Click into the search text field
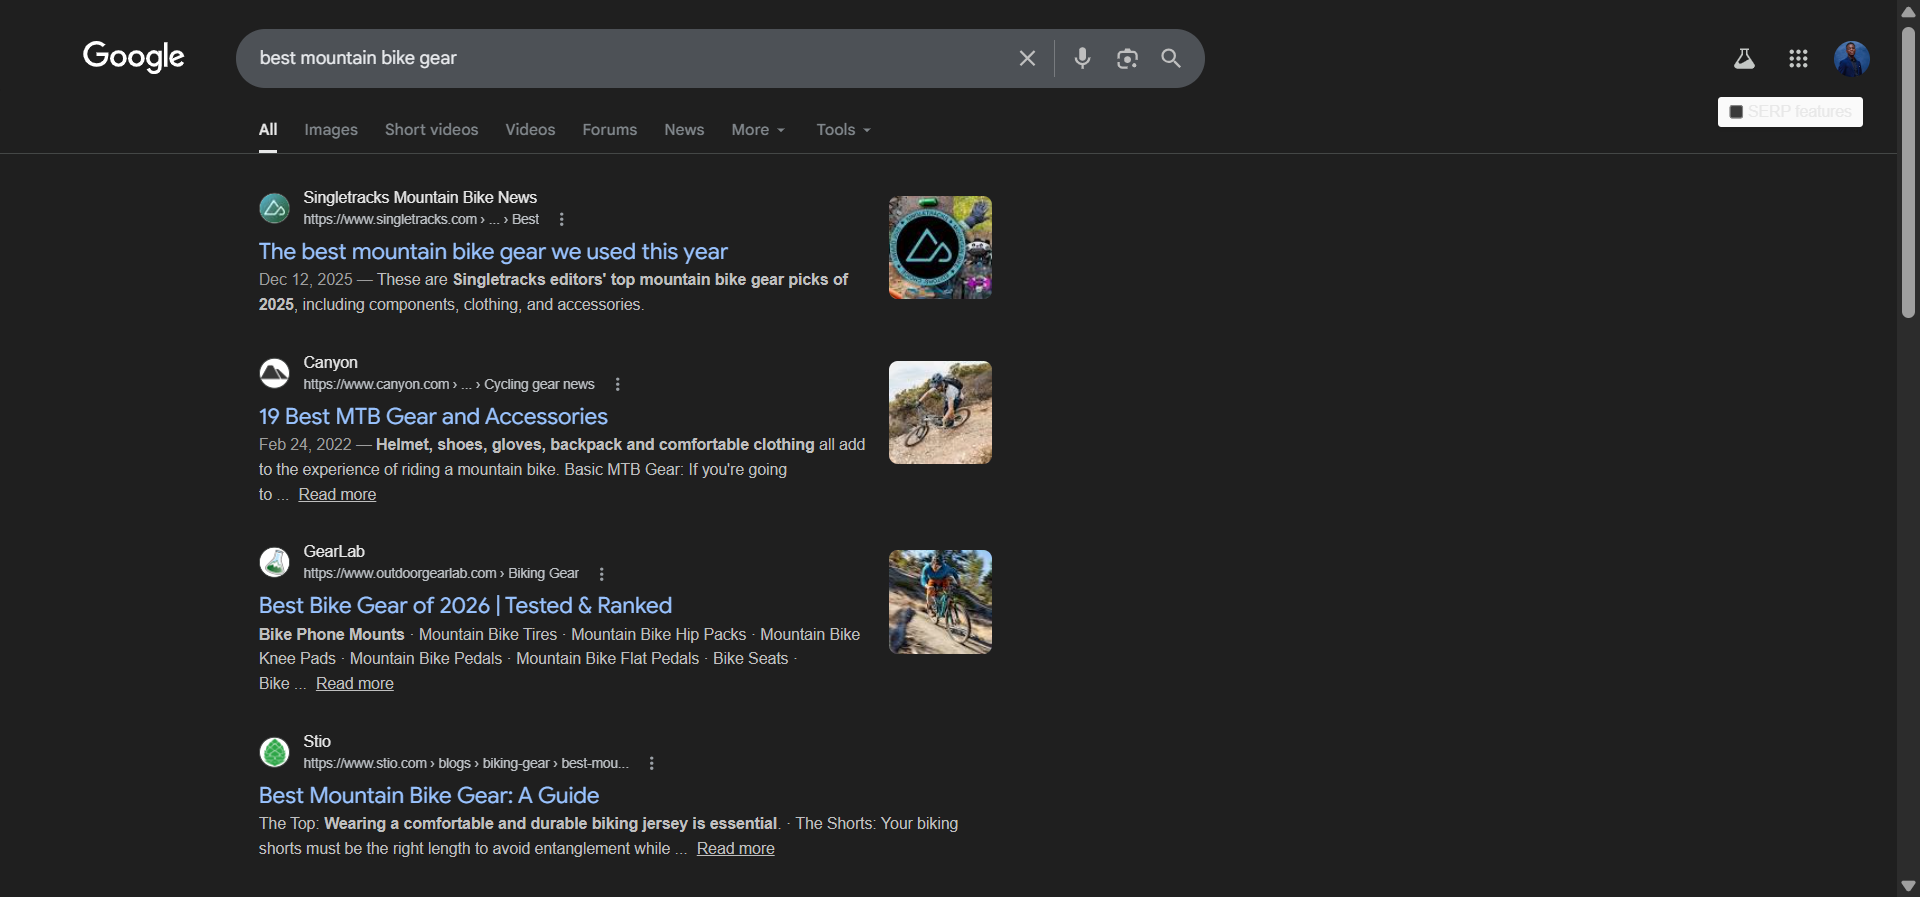 click(x=630, y=58)
